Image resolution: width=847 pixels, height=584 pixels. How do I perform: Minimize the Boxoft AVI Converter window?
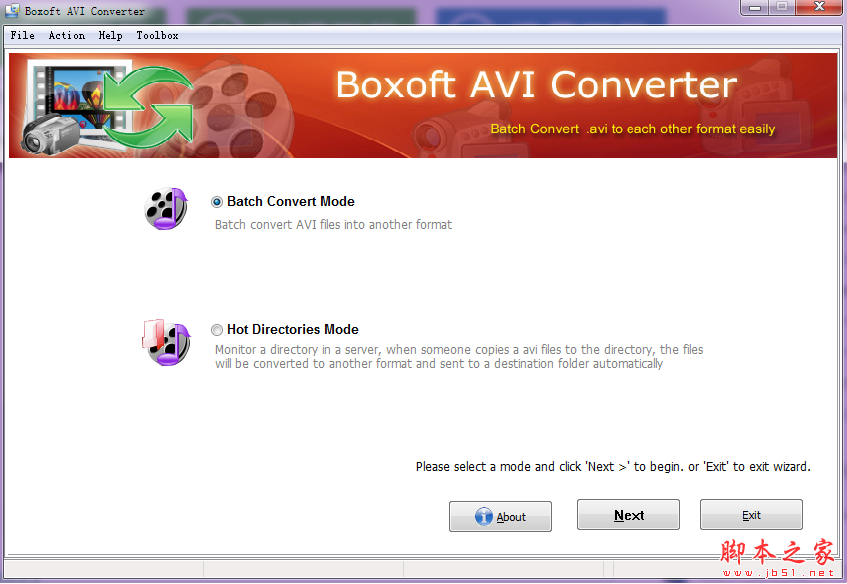pyautogui.click(x=755, y=8)
